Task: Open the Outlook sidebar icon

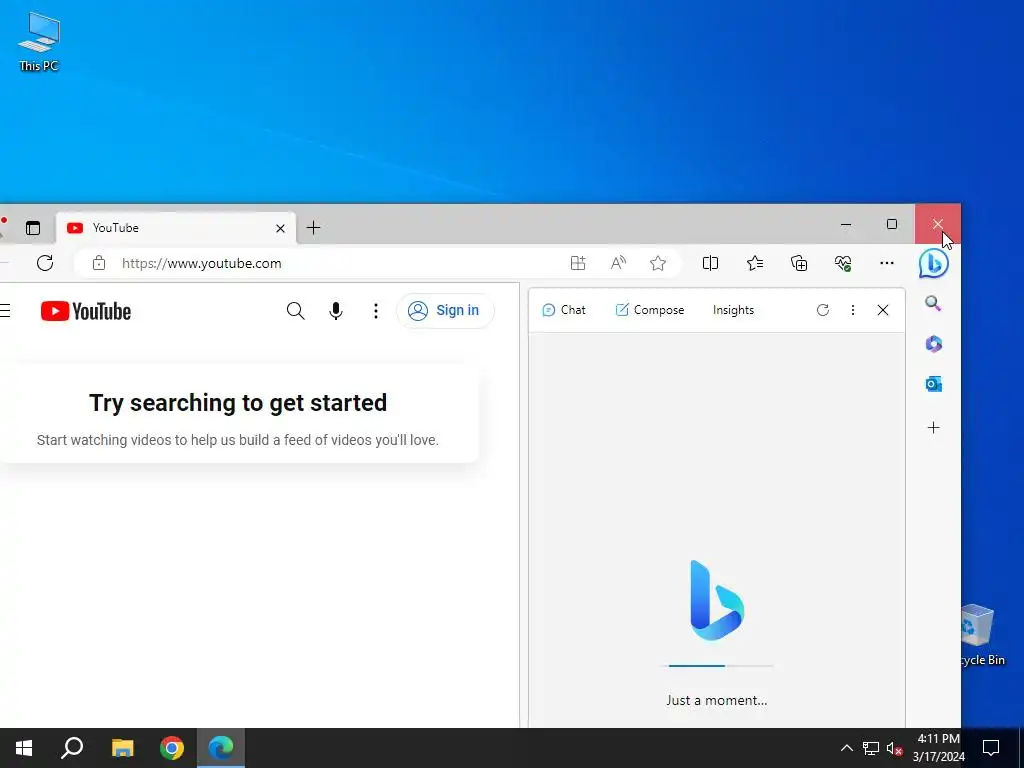Action: (x=933, y=384)
